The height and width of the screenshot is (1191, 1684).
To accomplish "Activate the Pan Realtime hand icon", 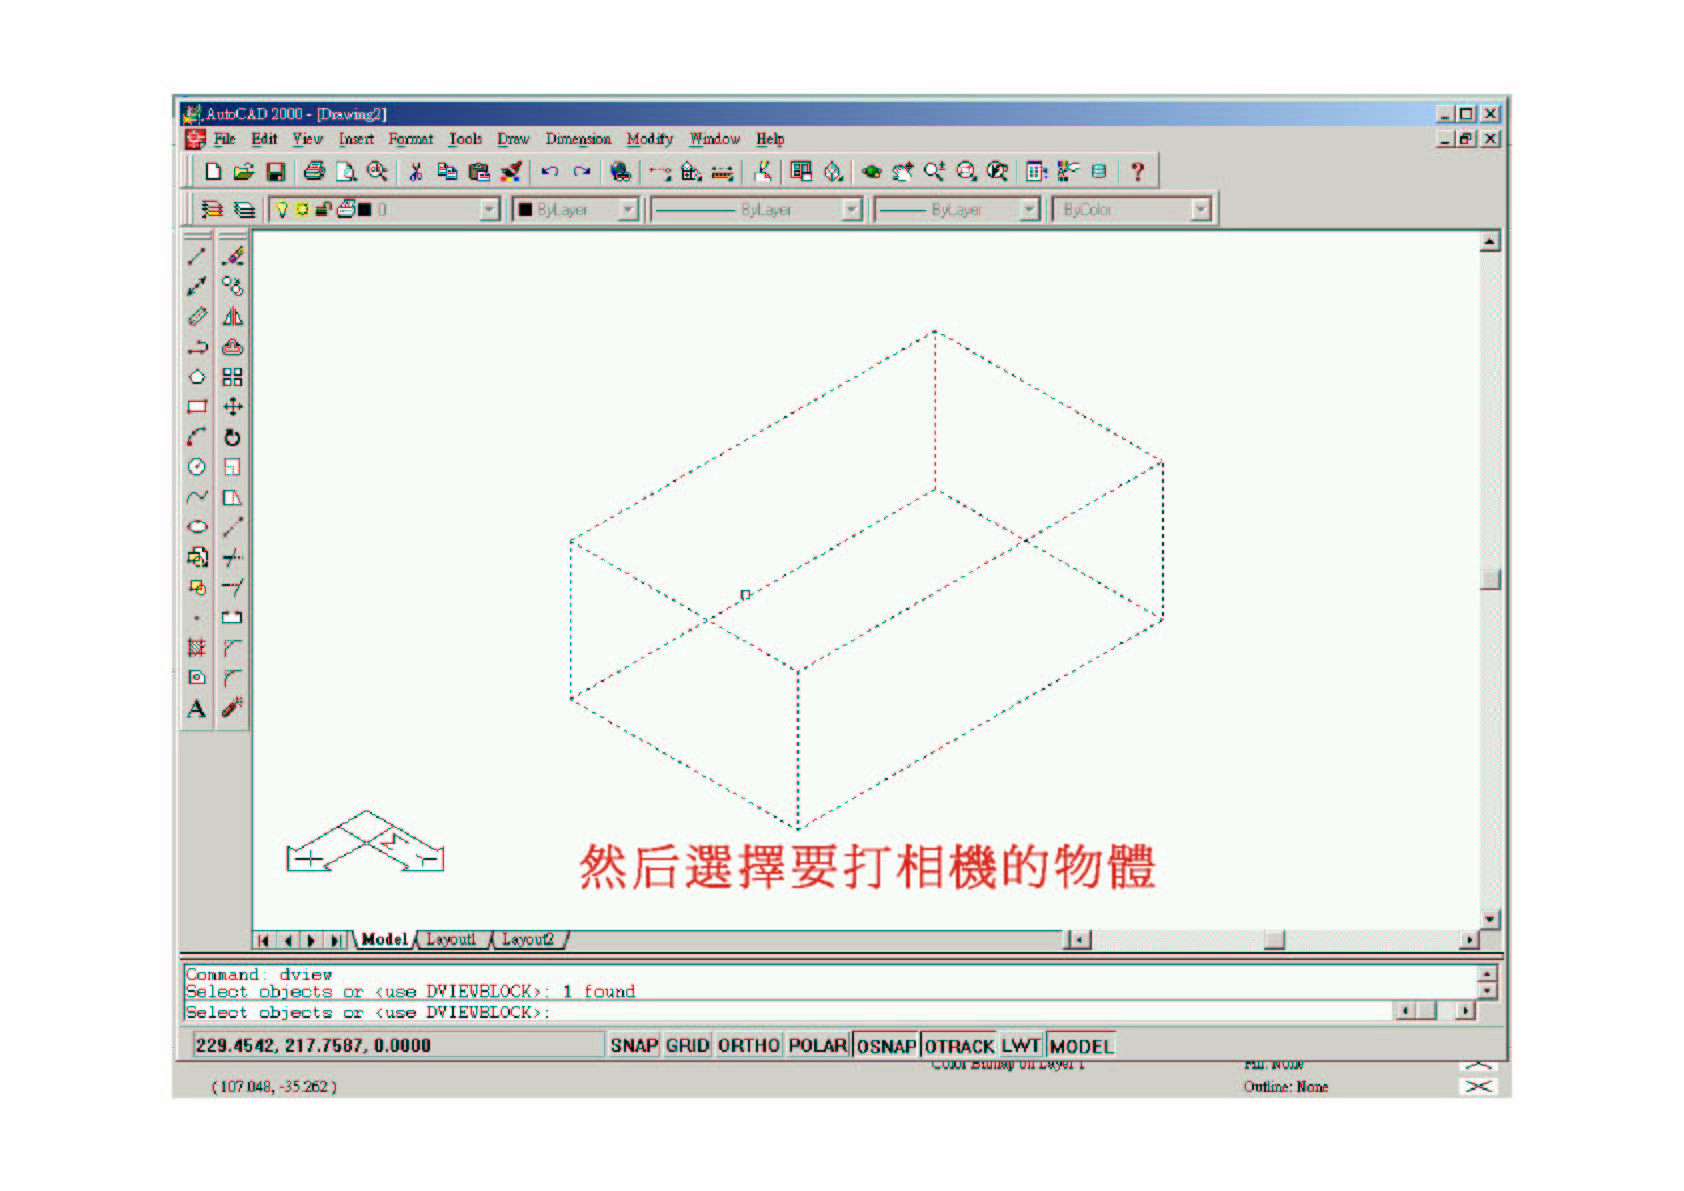I will [902, 172].
